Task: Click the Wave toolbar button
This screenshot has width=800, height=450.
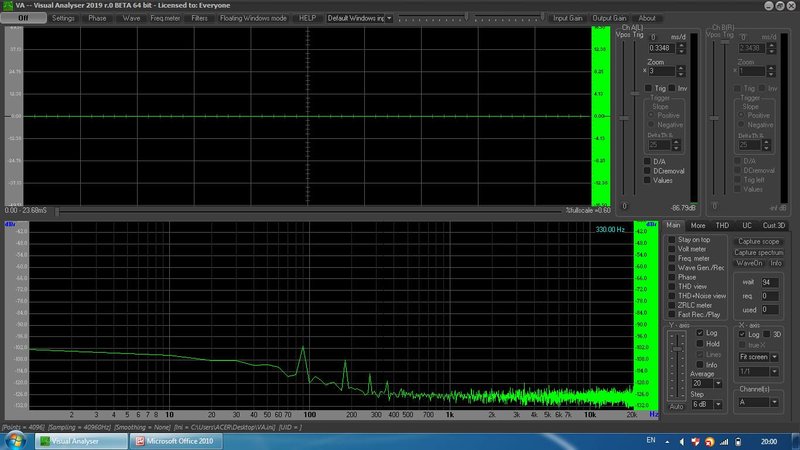Action: pyautogui.click(x=131, y=18)
